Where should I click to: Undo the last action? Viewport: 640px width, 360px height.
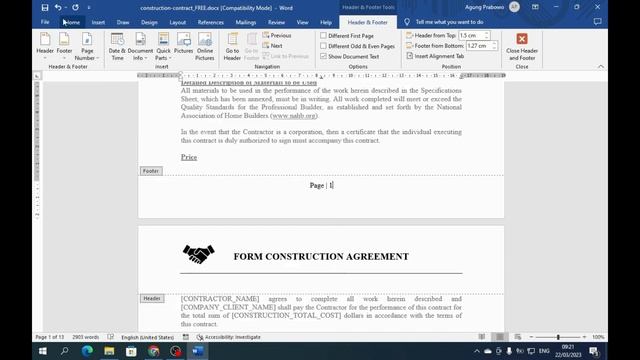58,7
